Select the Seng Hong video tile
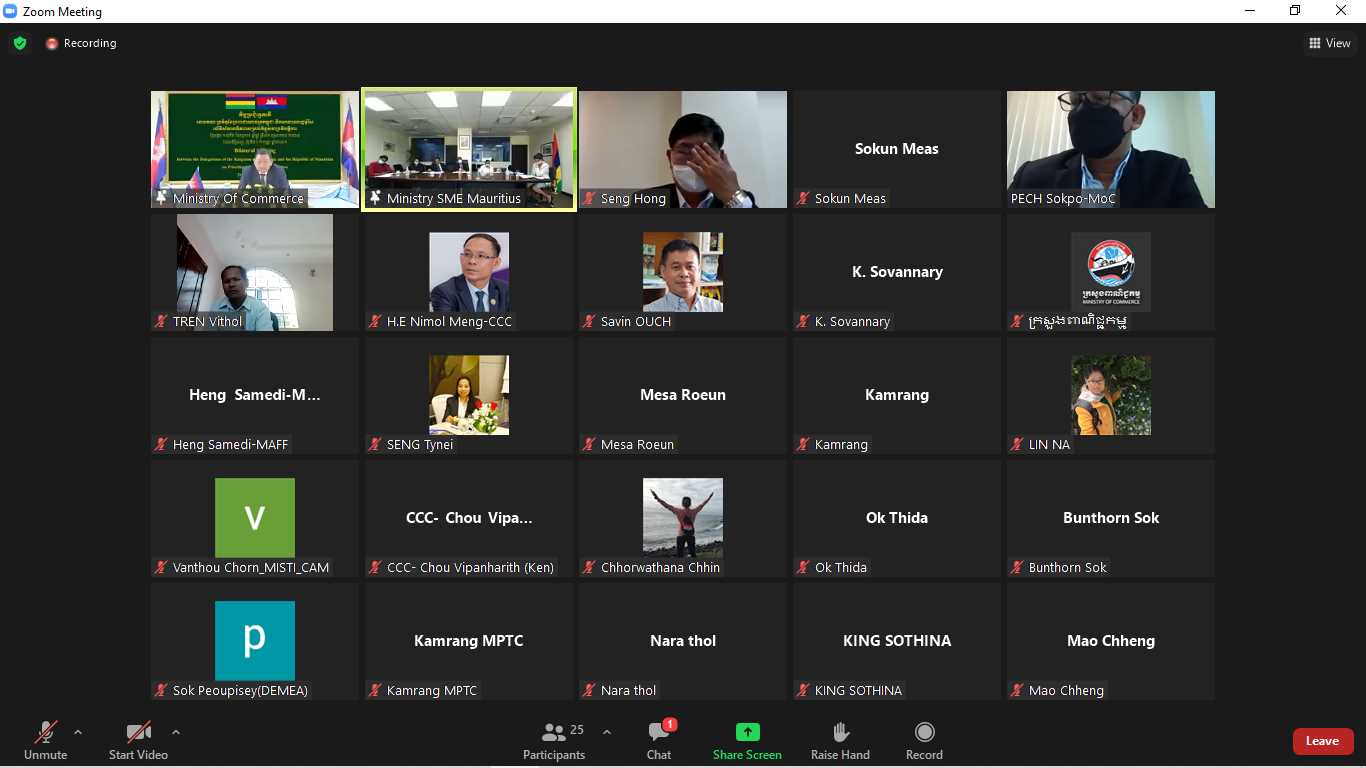 [683, 149]
